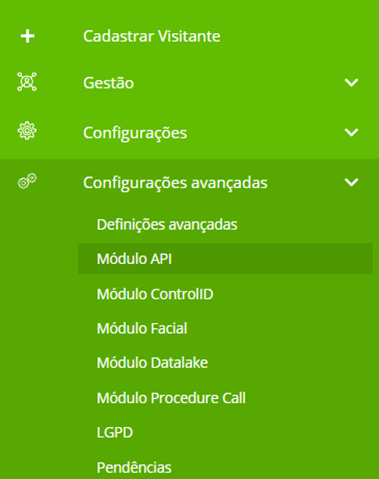Image resolution: width=379 pixels, height=479 pixels.
Task: Click the Configurações avançadas menu label
Action: [175, 183]
